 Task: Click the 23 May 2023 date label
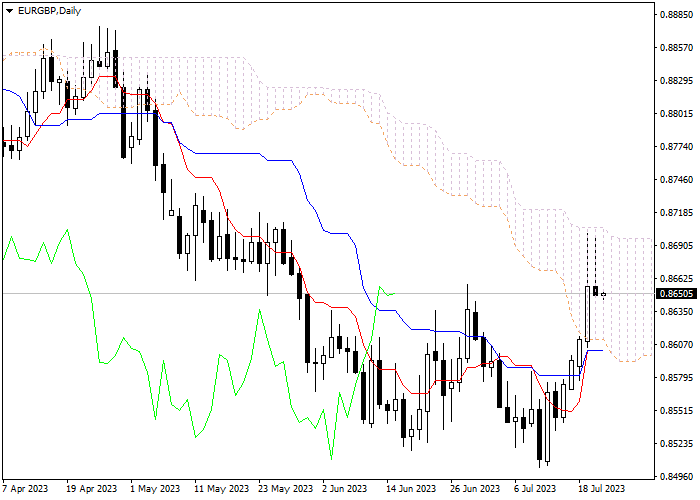(x=286, y=489)
